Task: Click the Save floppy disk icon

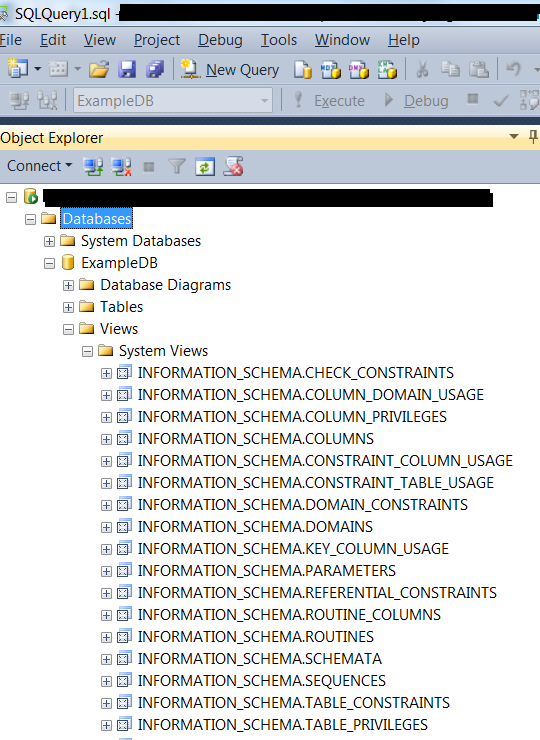Action: tap(127, 70)
